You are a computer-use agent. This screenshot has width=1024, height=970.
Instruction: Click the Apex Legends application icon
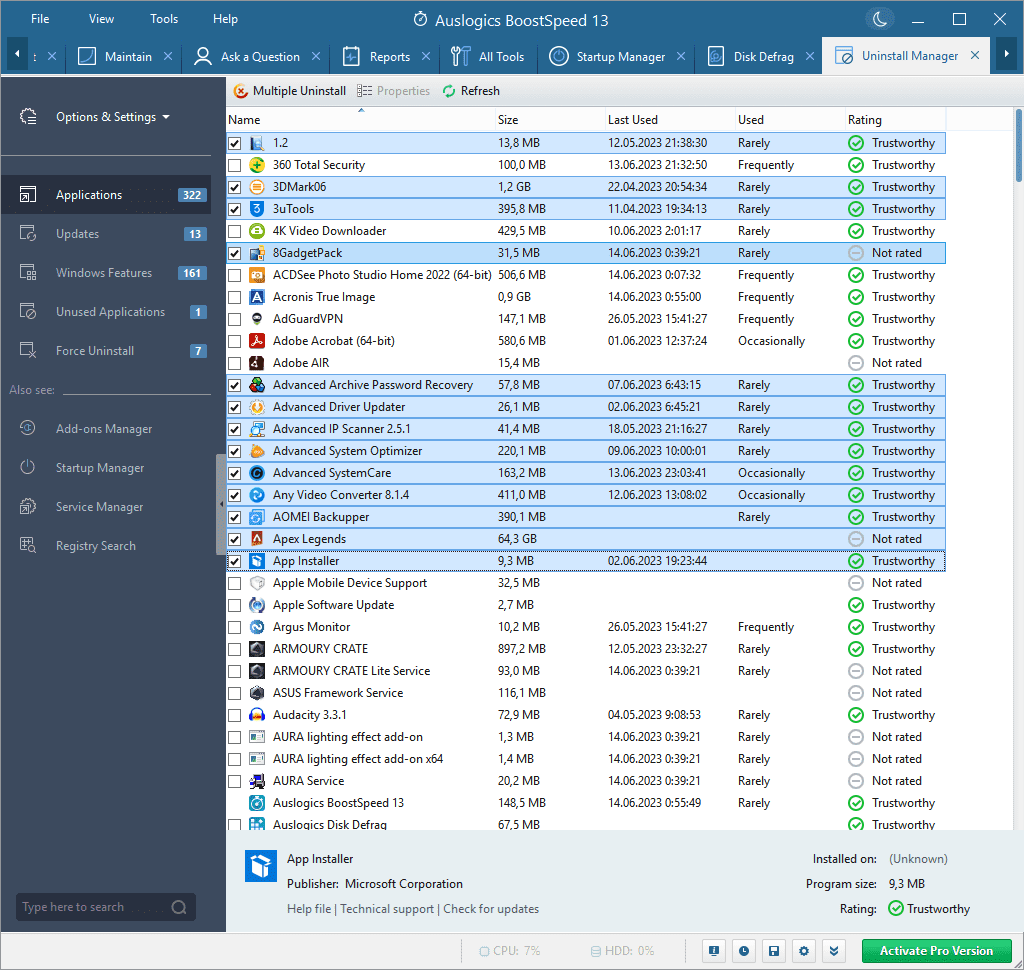pyautogui.click(x=257, y=539)
